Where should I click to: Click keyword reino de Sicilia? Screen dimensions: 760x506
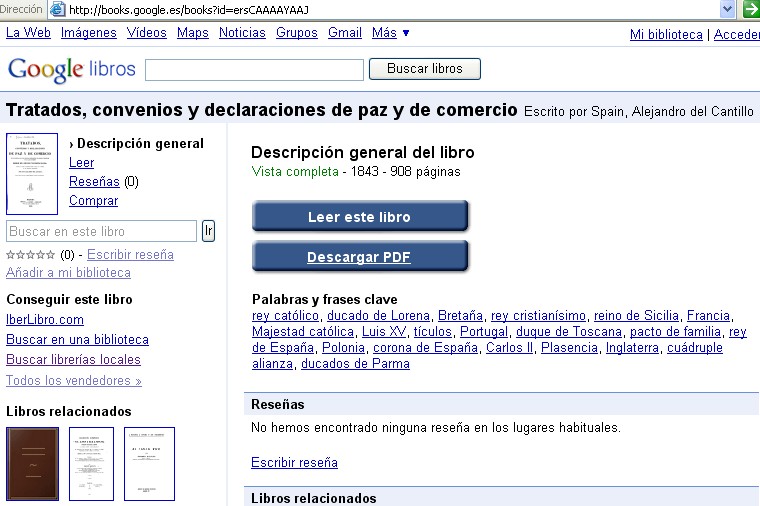[x=636, y=316]
